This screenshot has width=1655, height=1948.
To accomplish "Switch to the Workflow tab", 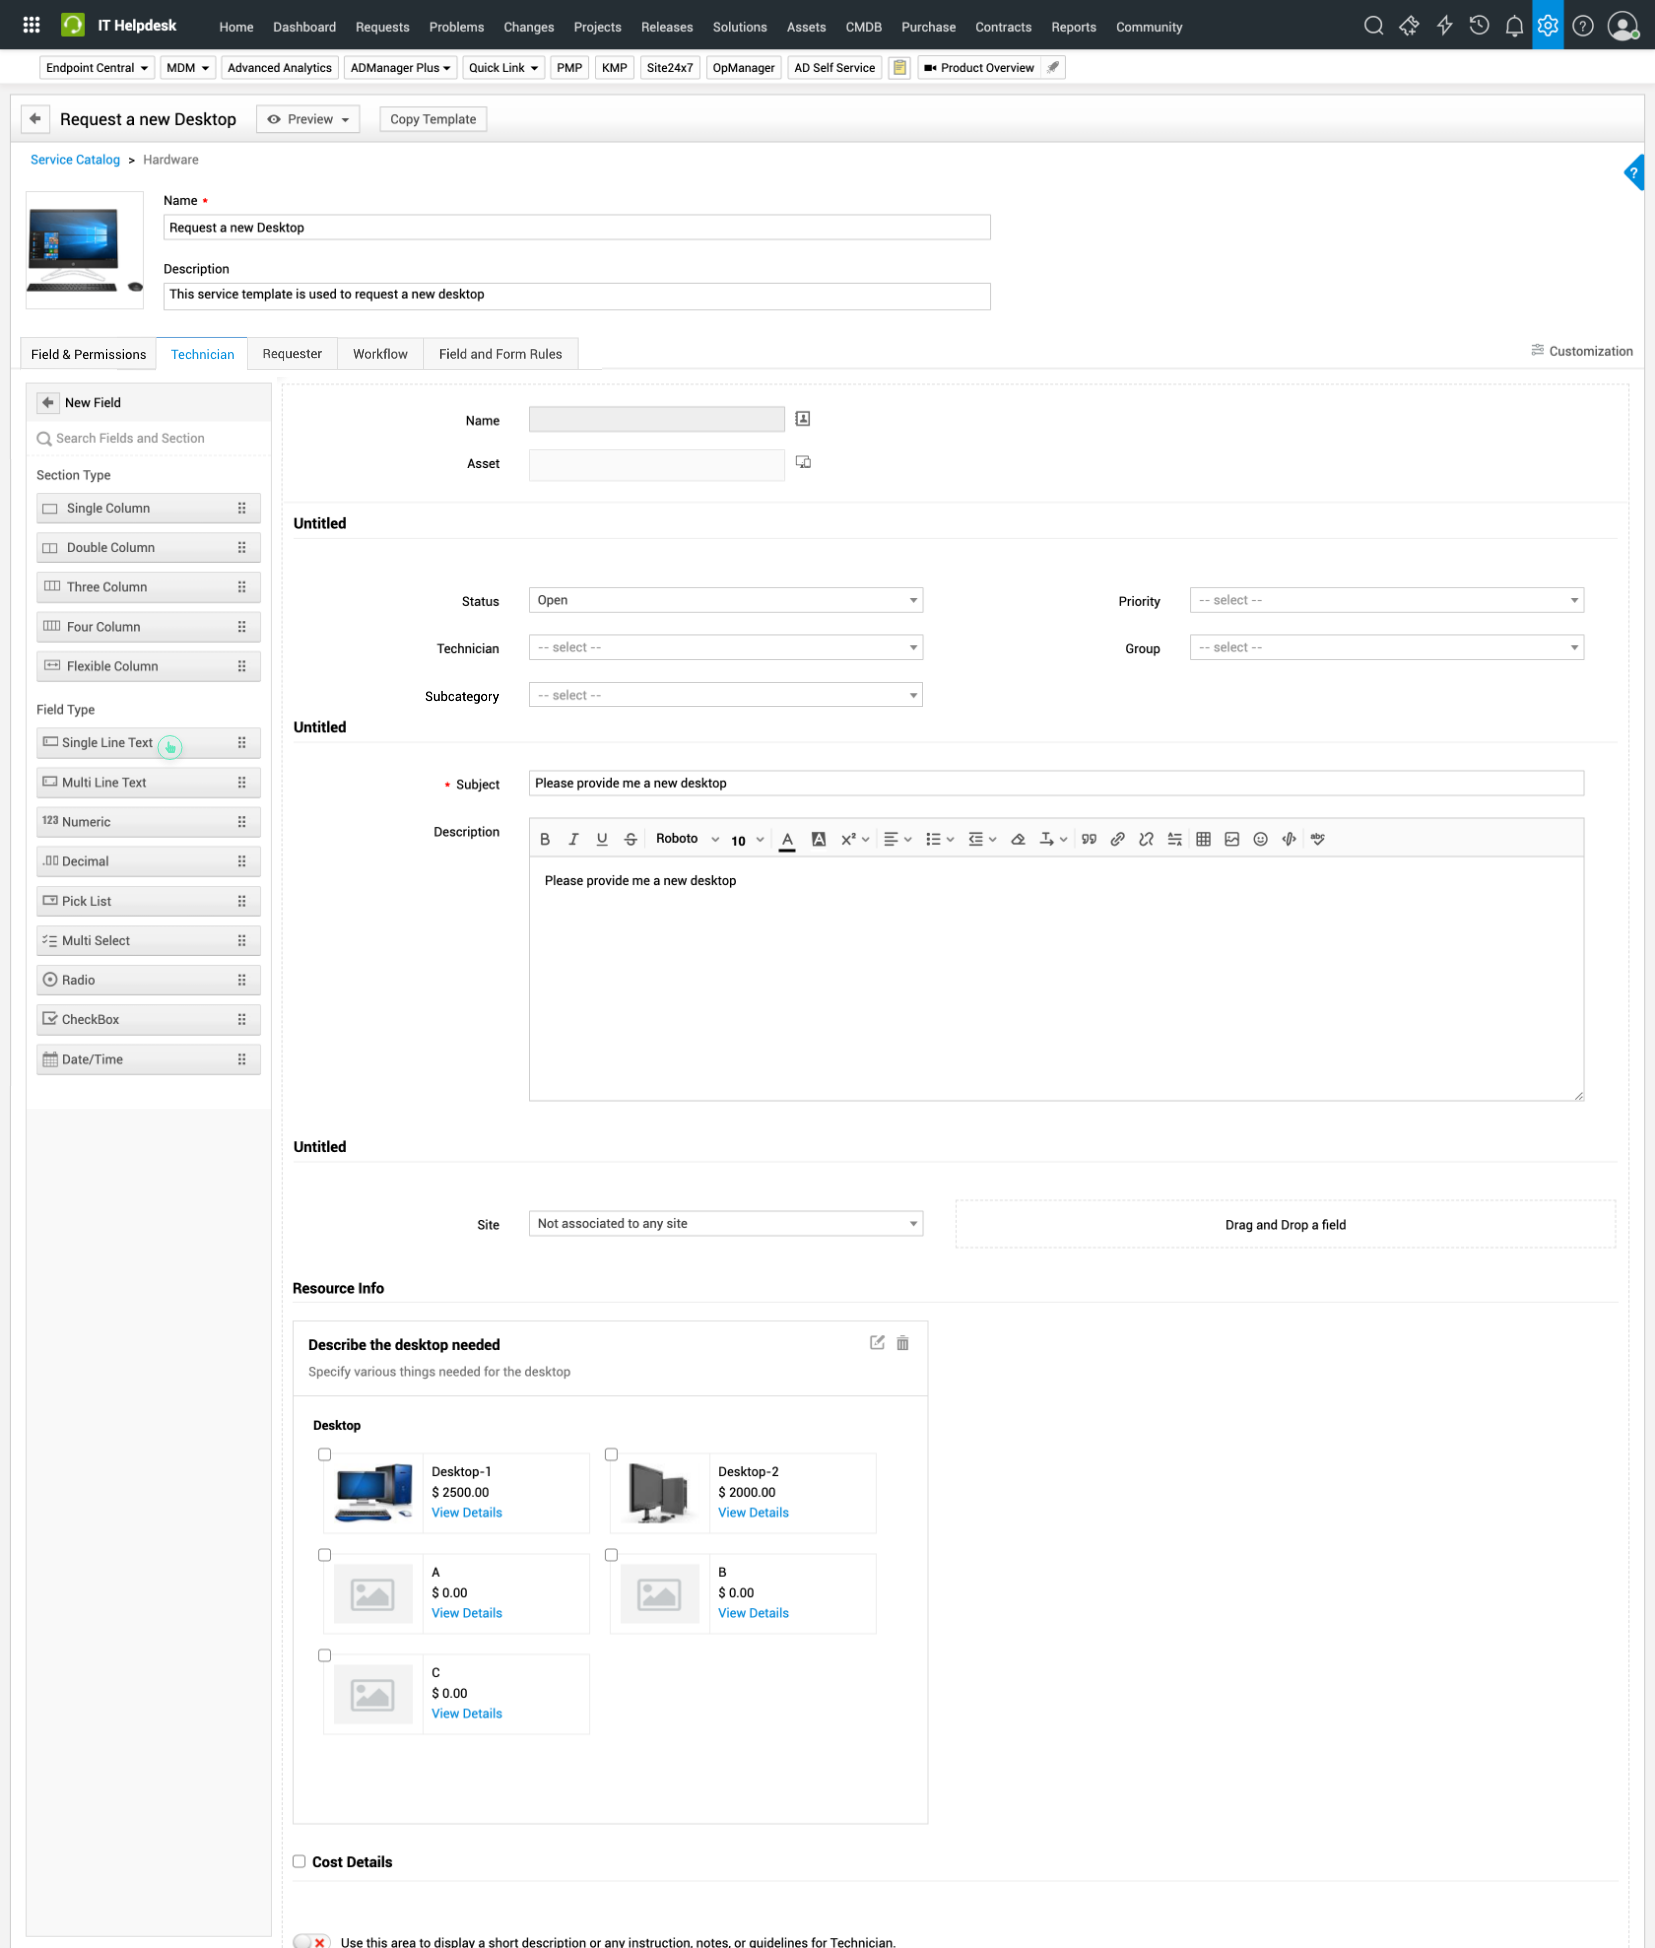I will pyautogui.click(x=380, y=354).
